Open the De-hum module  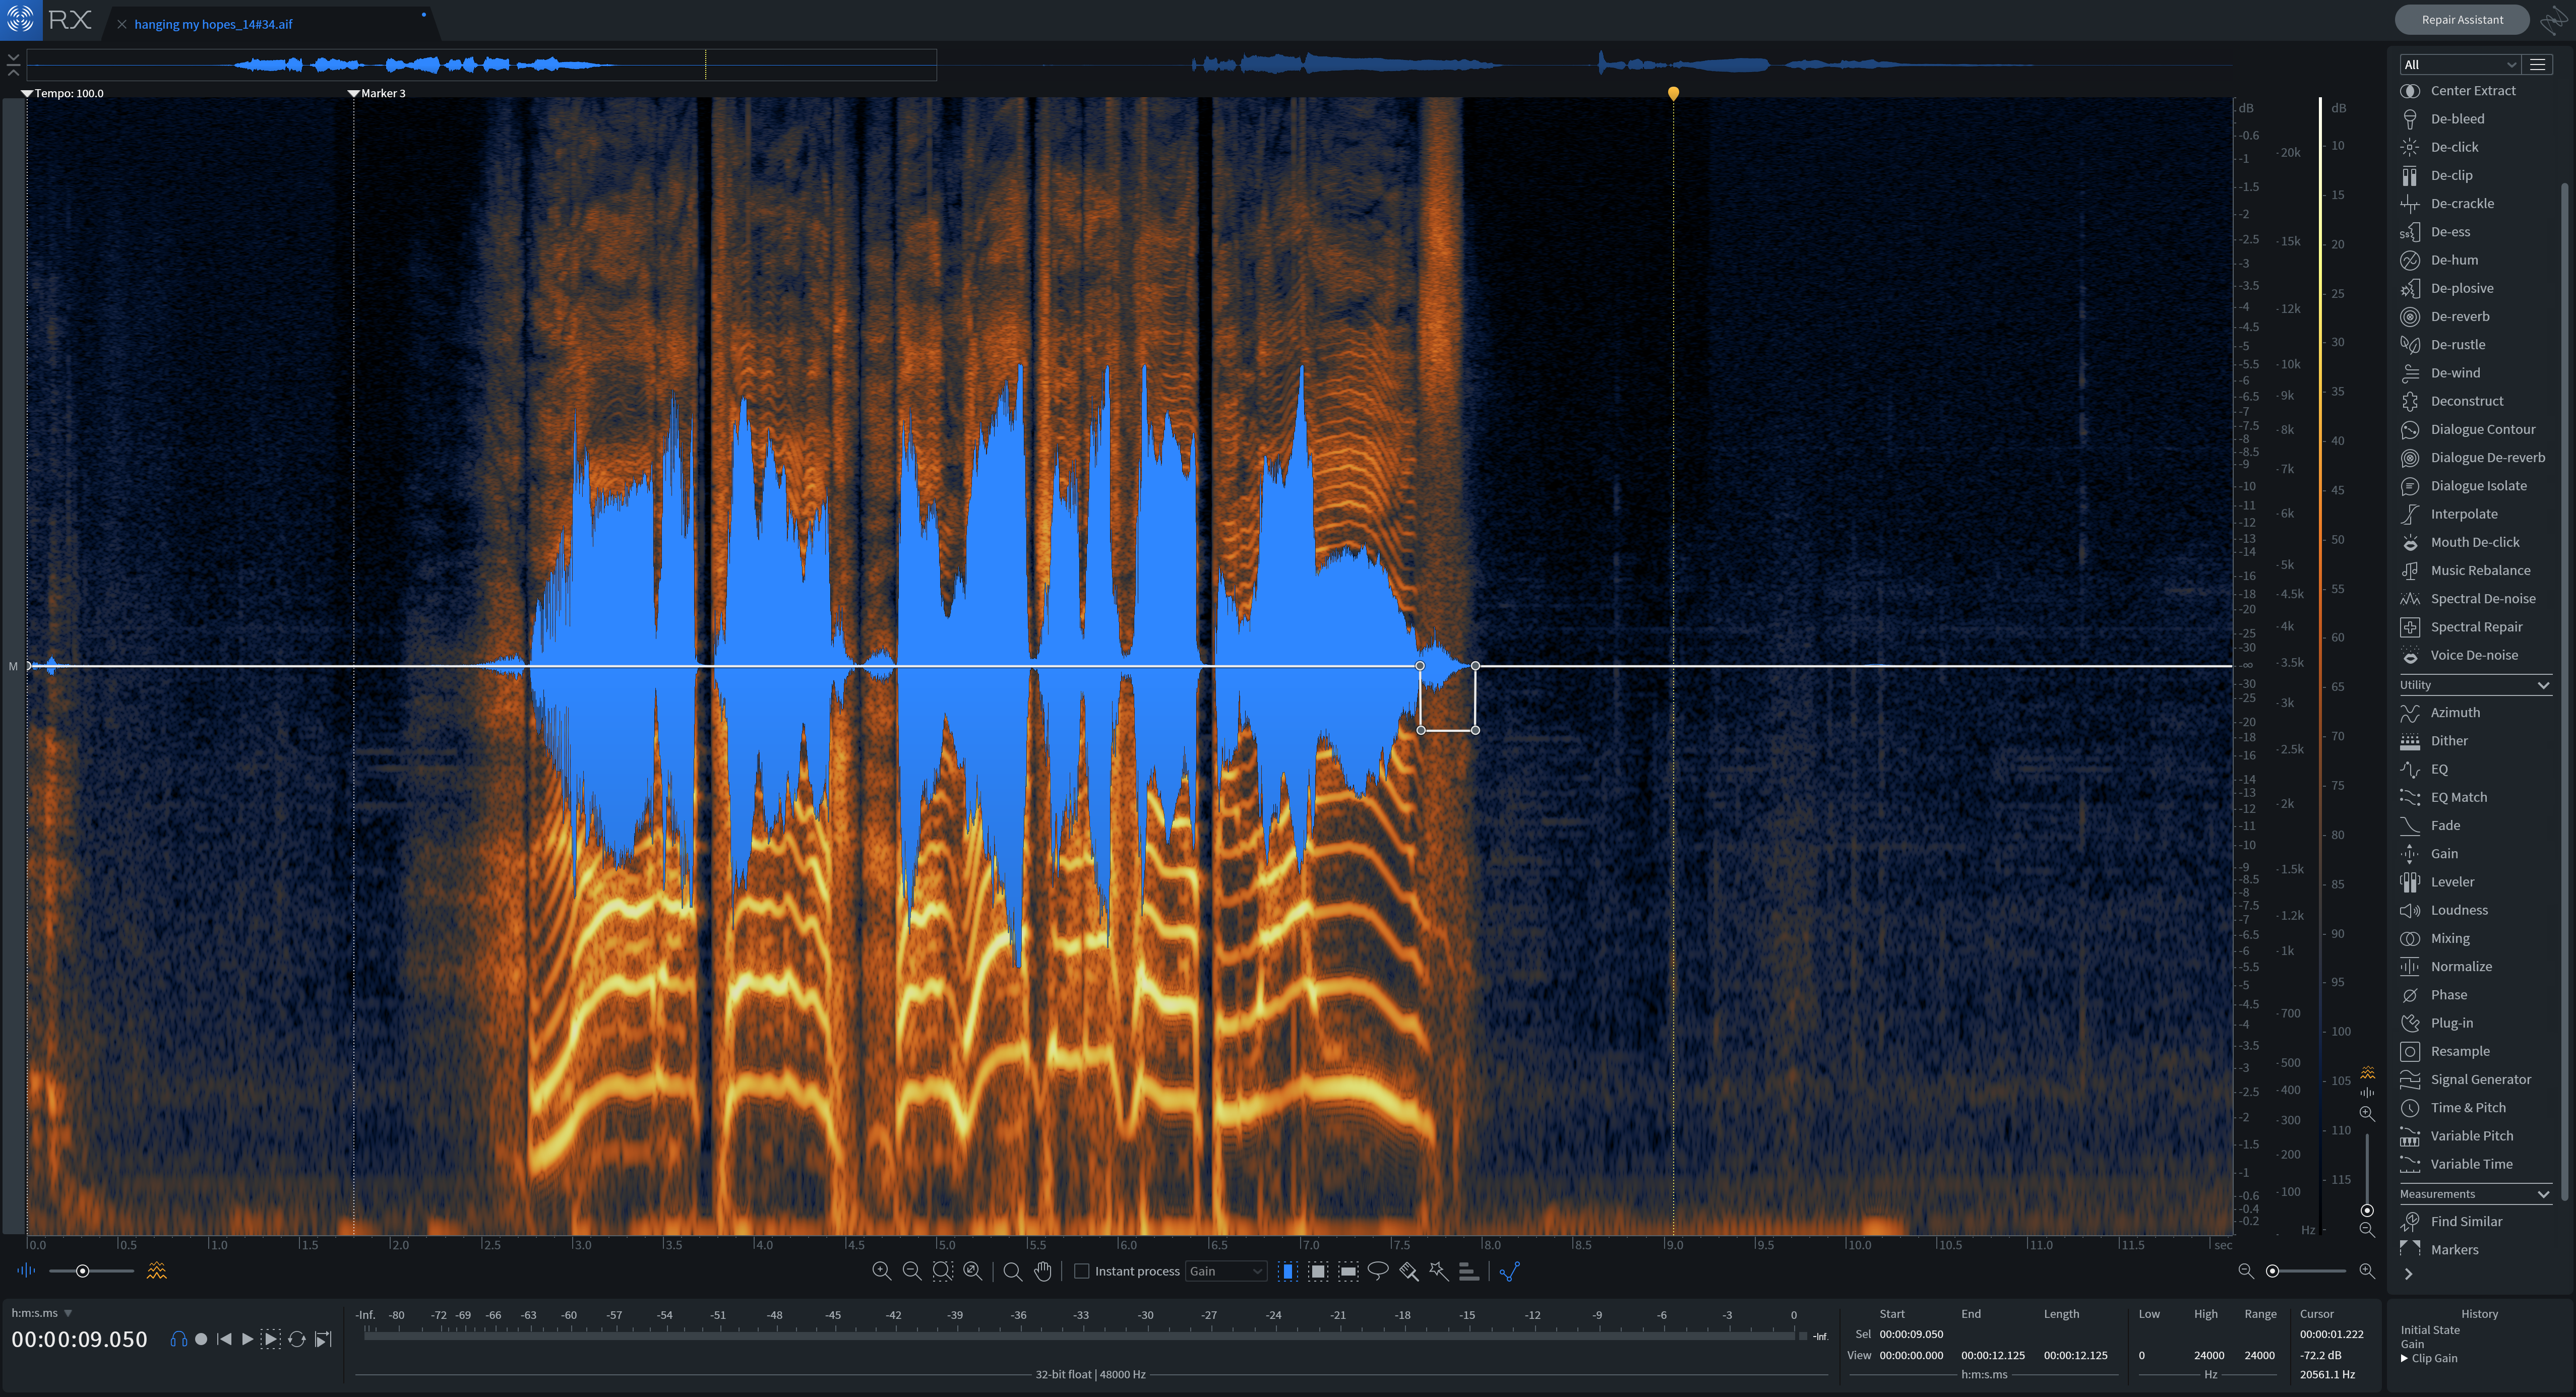2454,260
